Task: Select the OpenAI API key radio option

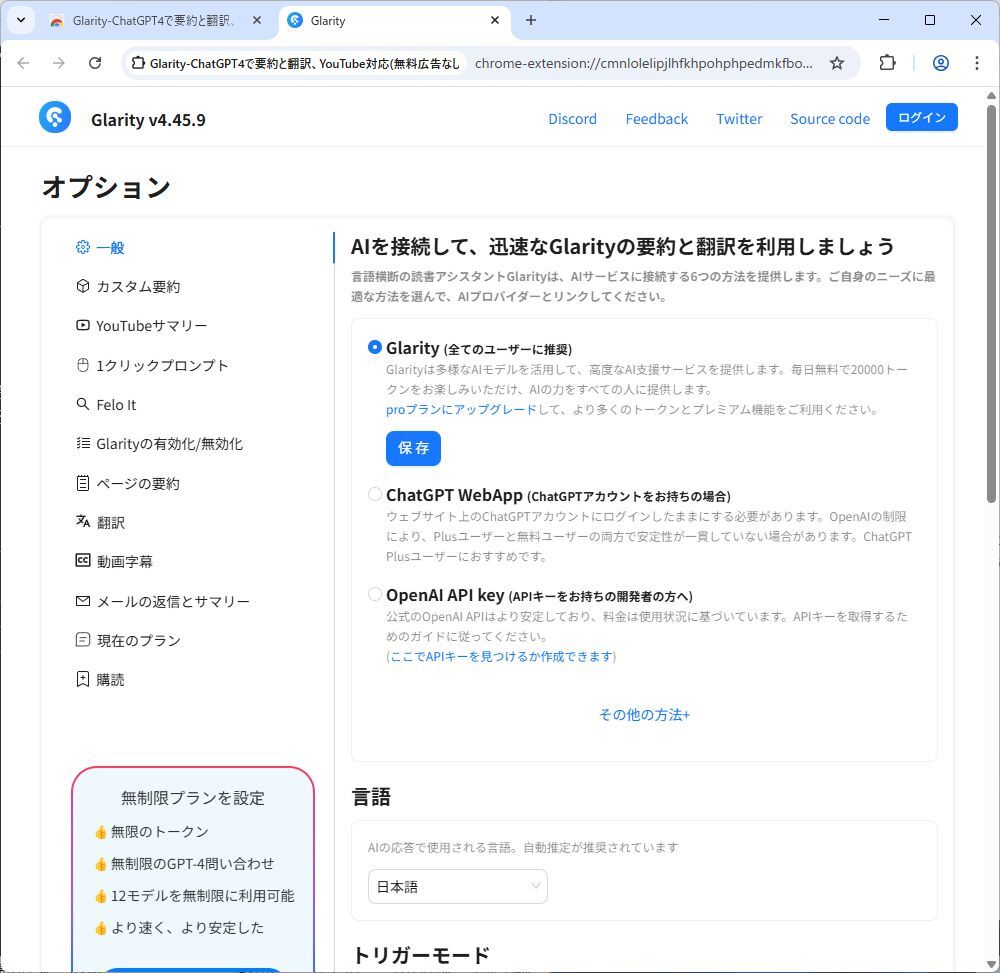Action: 375,594
